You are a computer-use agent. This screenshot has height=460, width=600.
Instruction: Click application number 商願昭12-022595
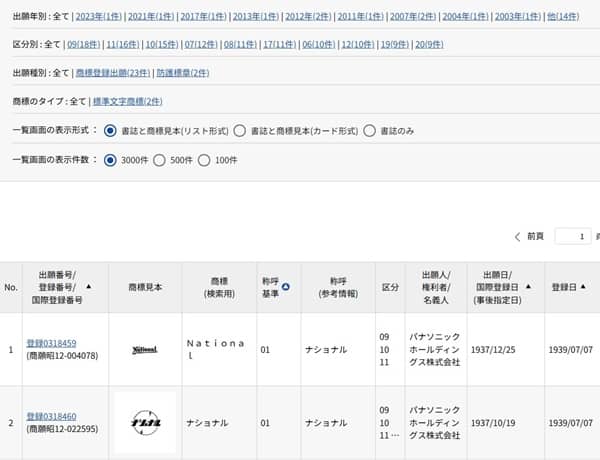(62, 429)
